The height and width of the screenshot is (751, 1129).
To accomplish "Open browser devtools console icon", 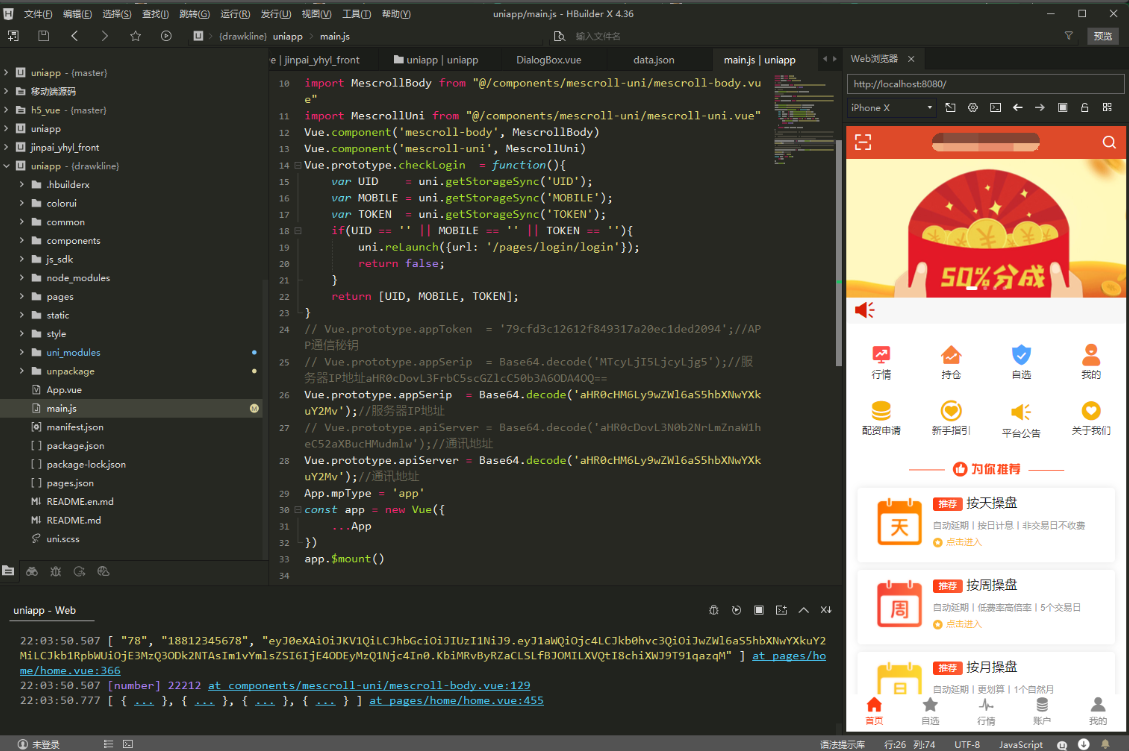I will (995, 107).
